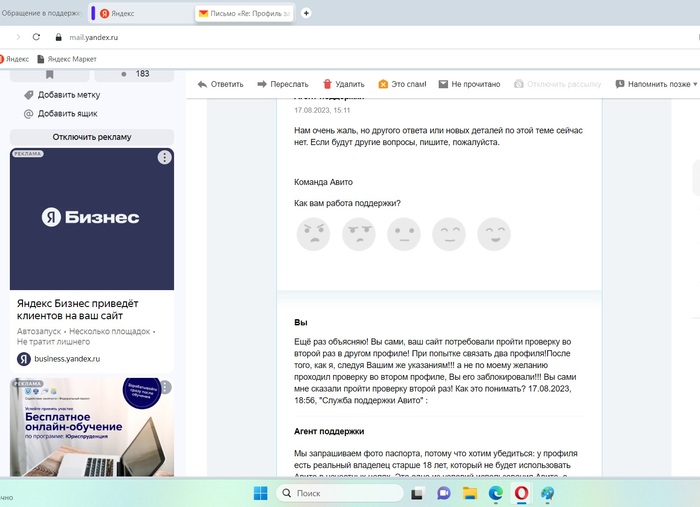
Task: Mark the email as spam (Это спам!)
Action: pyautogui.click(x=402, y=84)
